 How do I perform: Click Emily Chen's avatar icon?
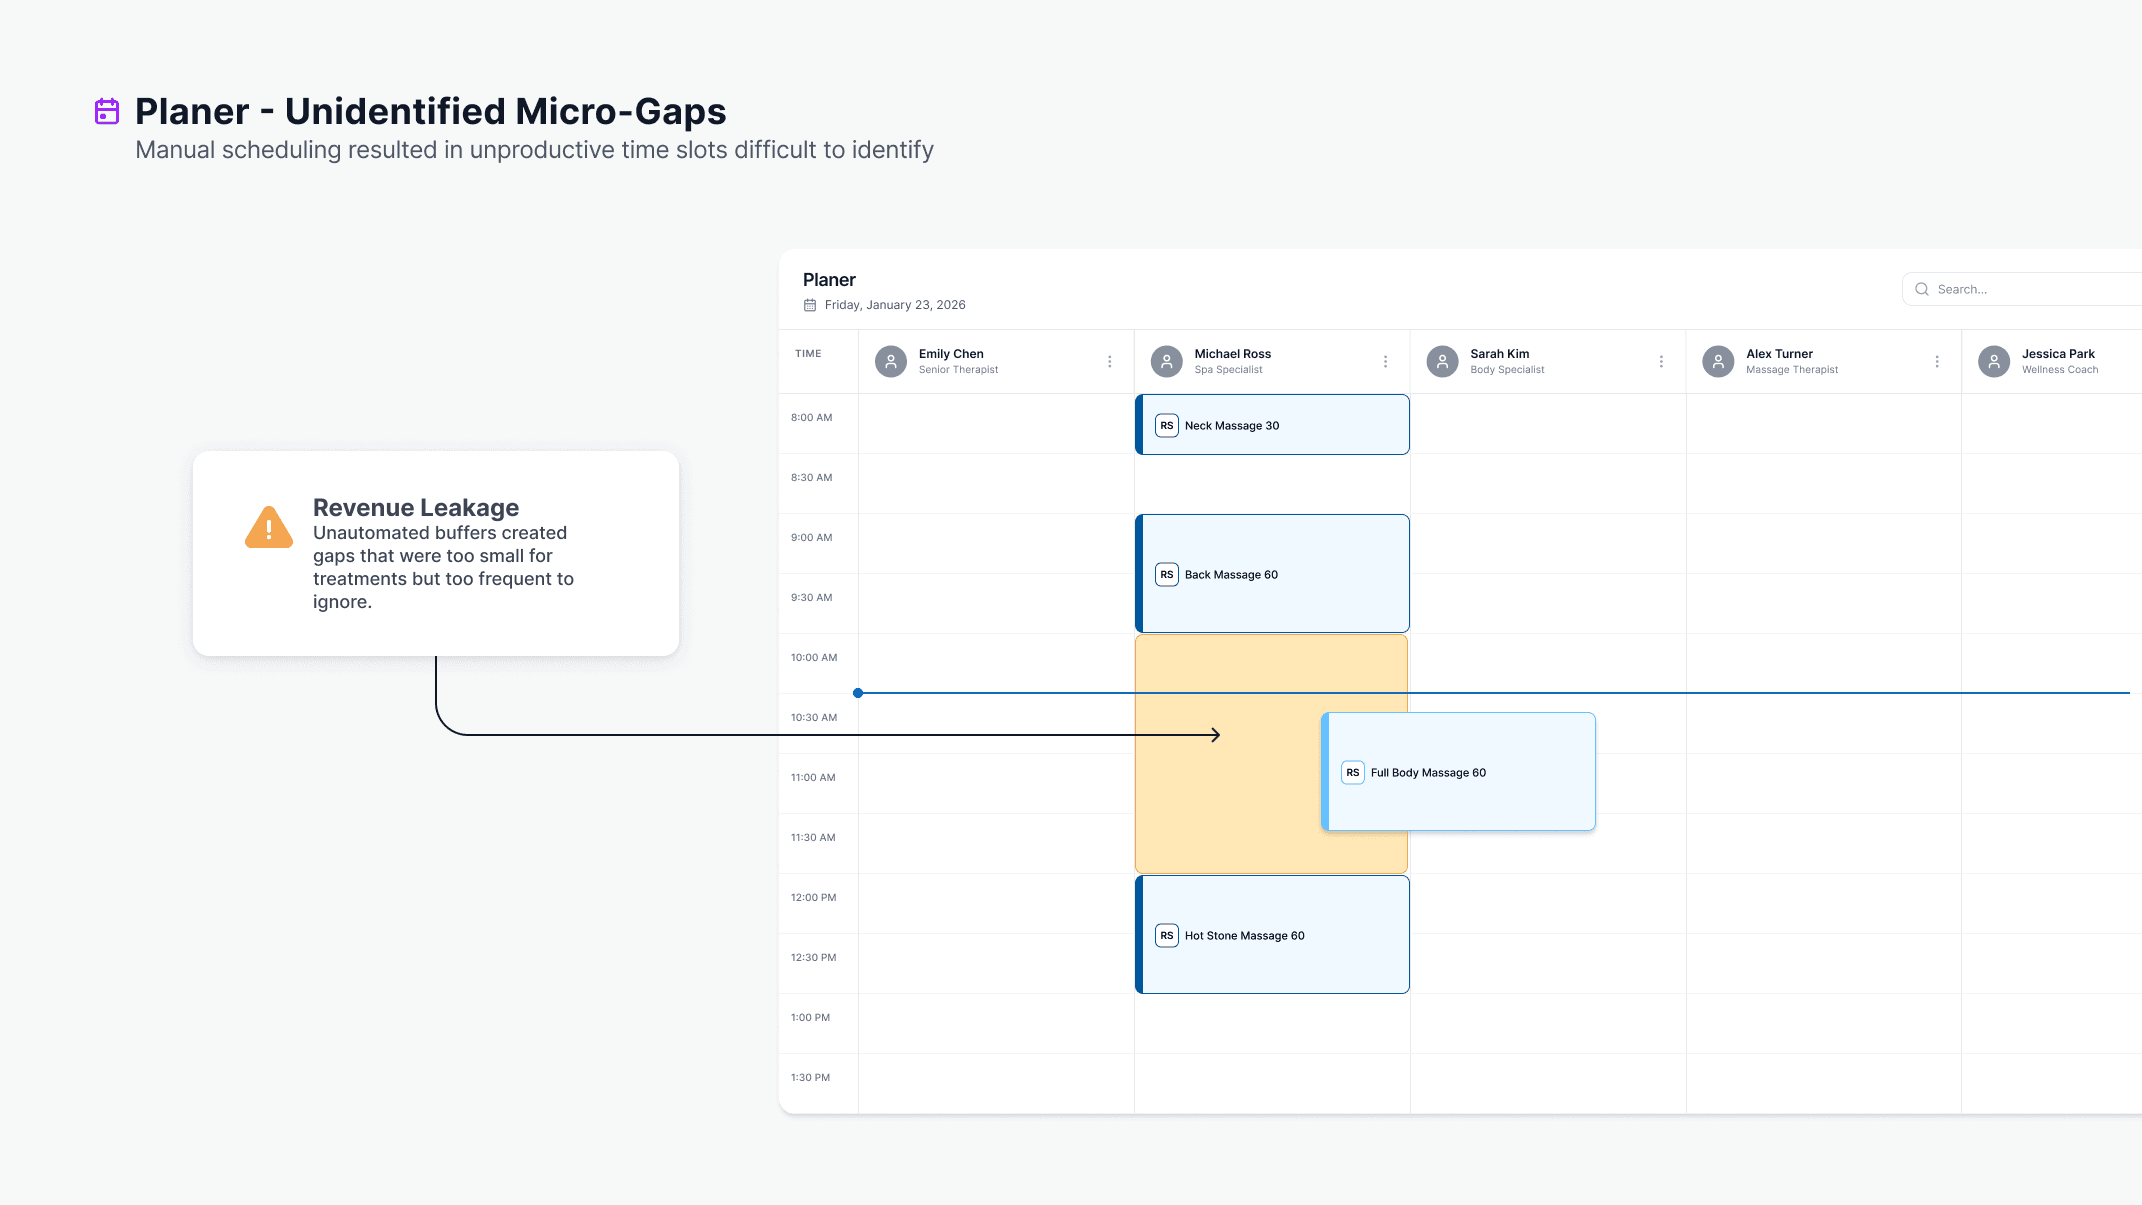coord(890,361)
